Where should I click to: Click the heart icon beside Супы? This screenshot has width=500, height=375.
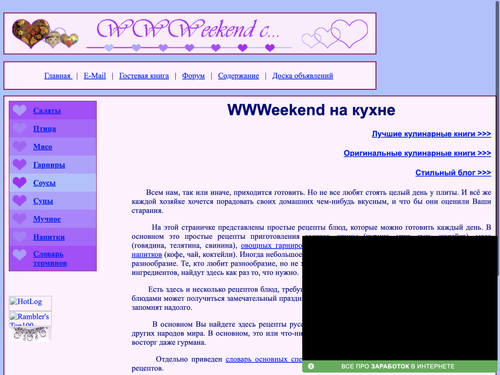coord(20,200)
